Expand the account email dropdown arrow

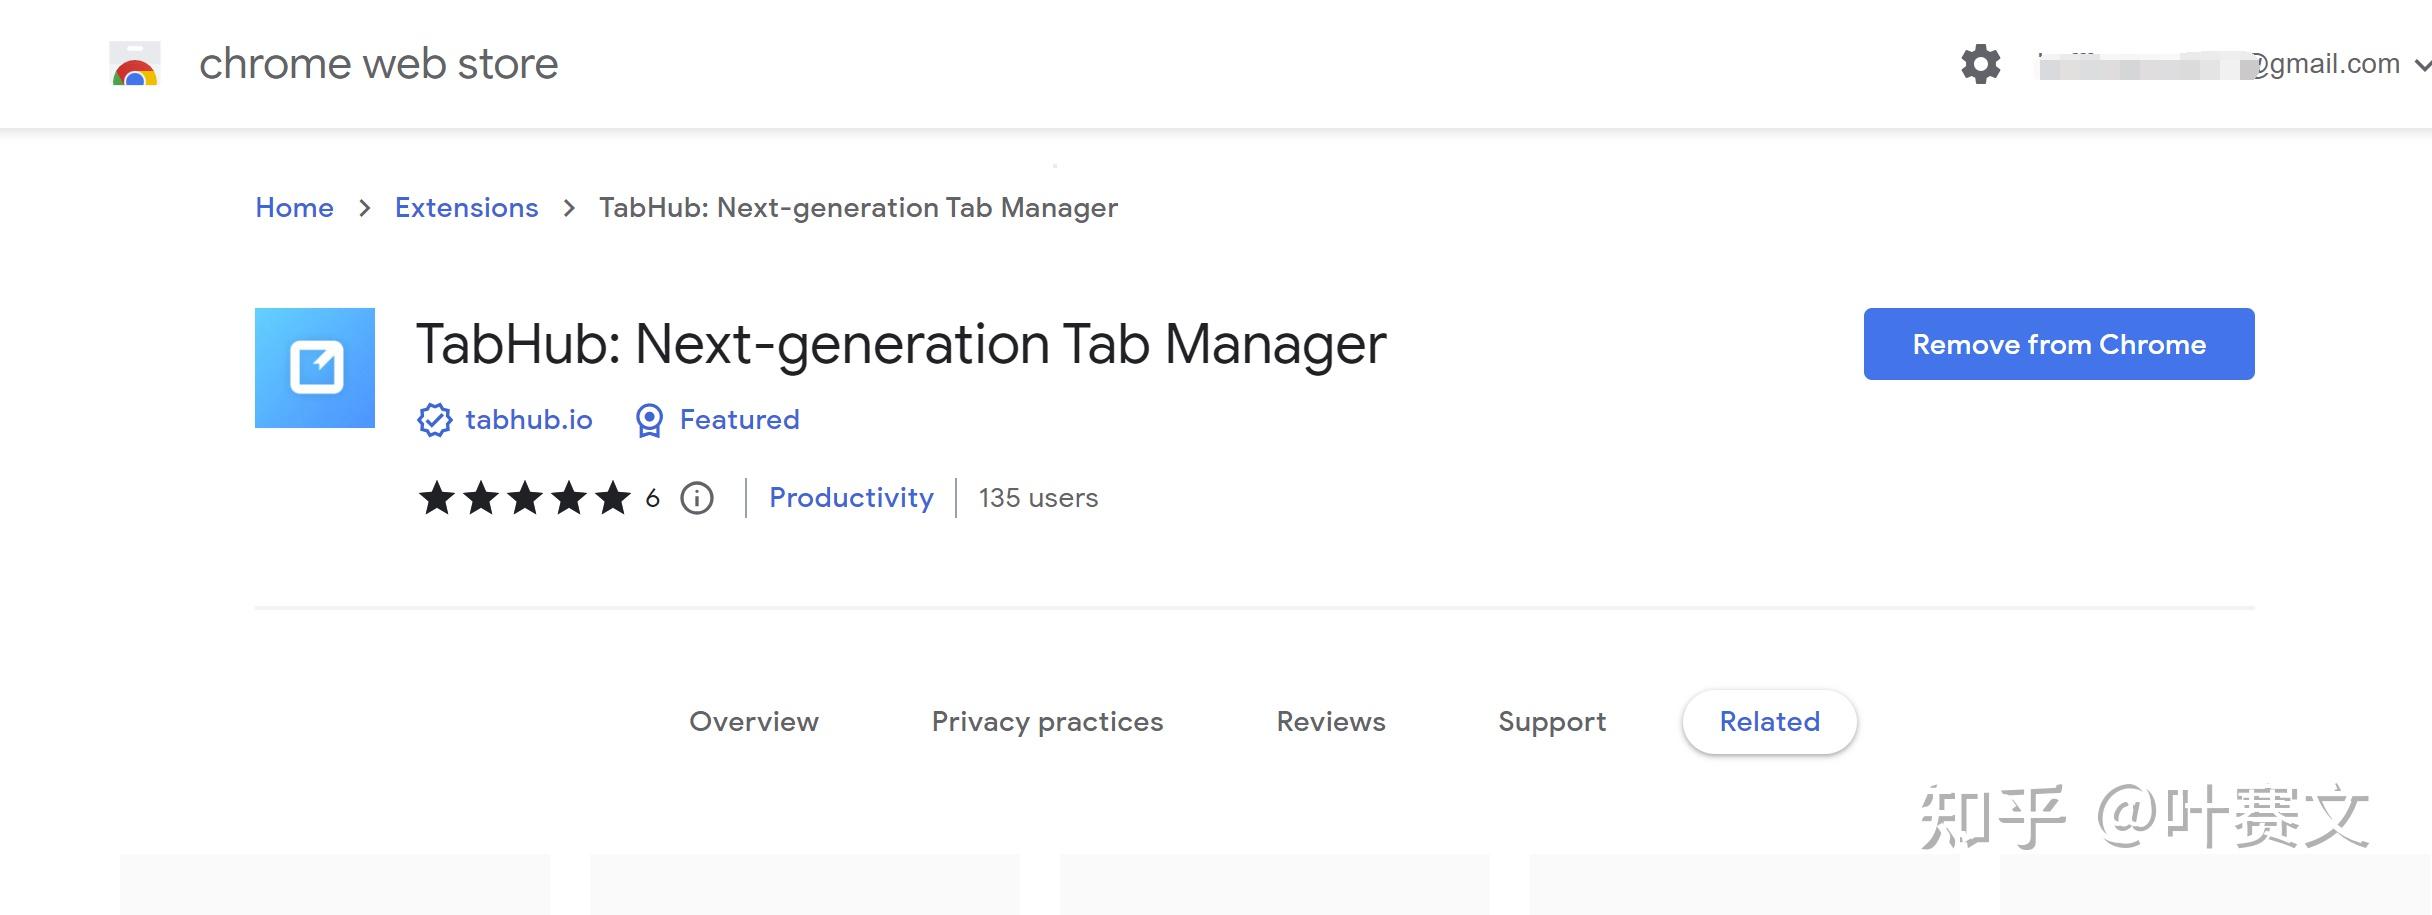[x=2422, y=65]
